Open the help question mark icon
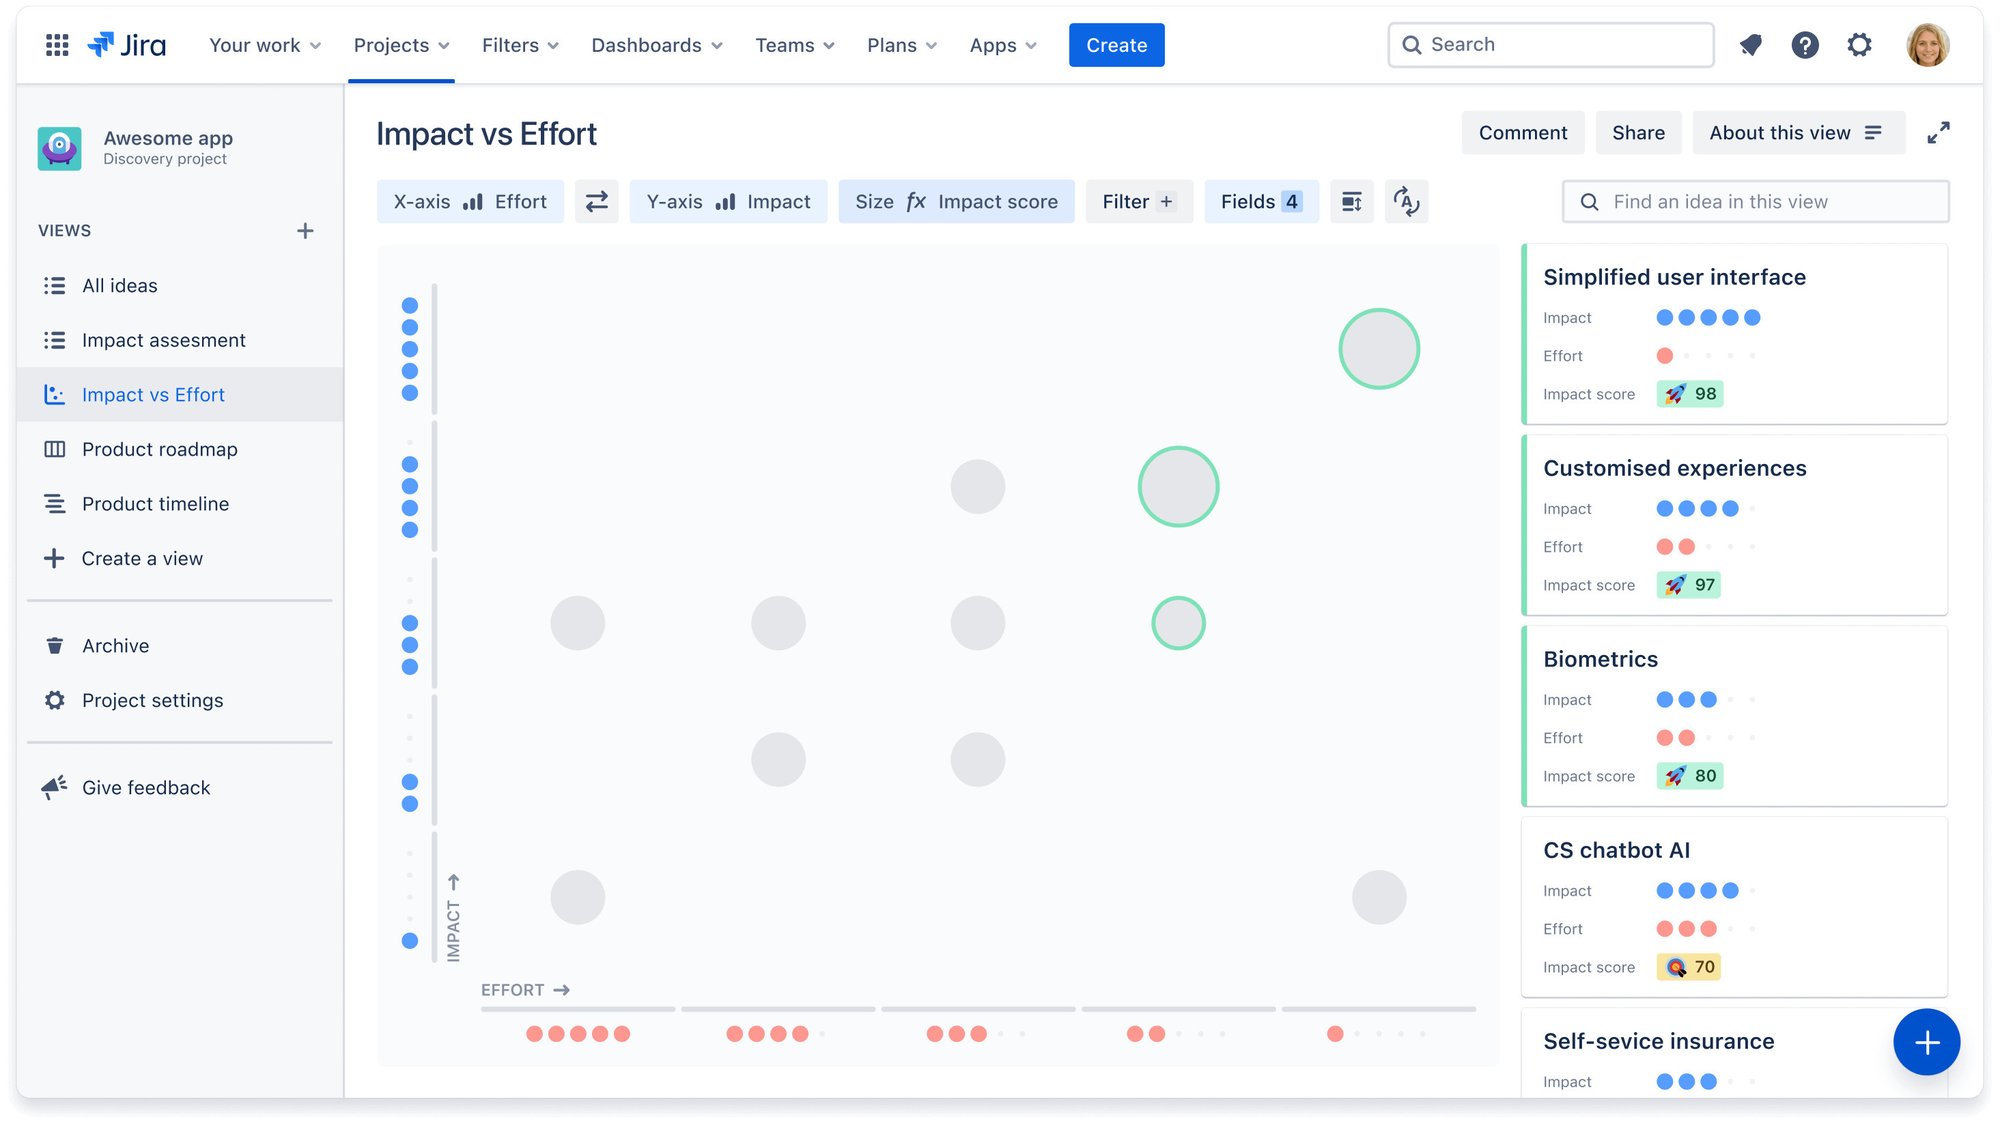Image resolution: width=2000 pixels, height=1125 pixels. pos(1805,45)
